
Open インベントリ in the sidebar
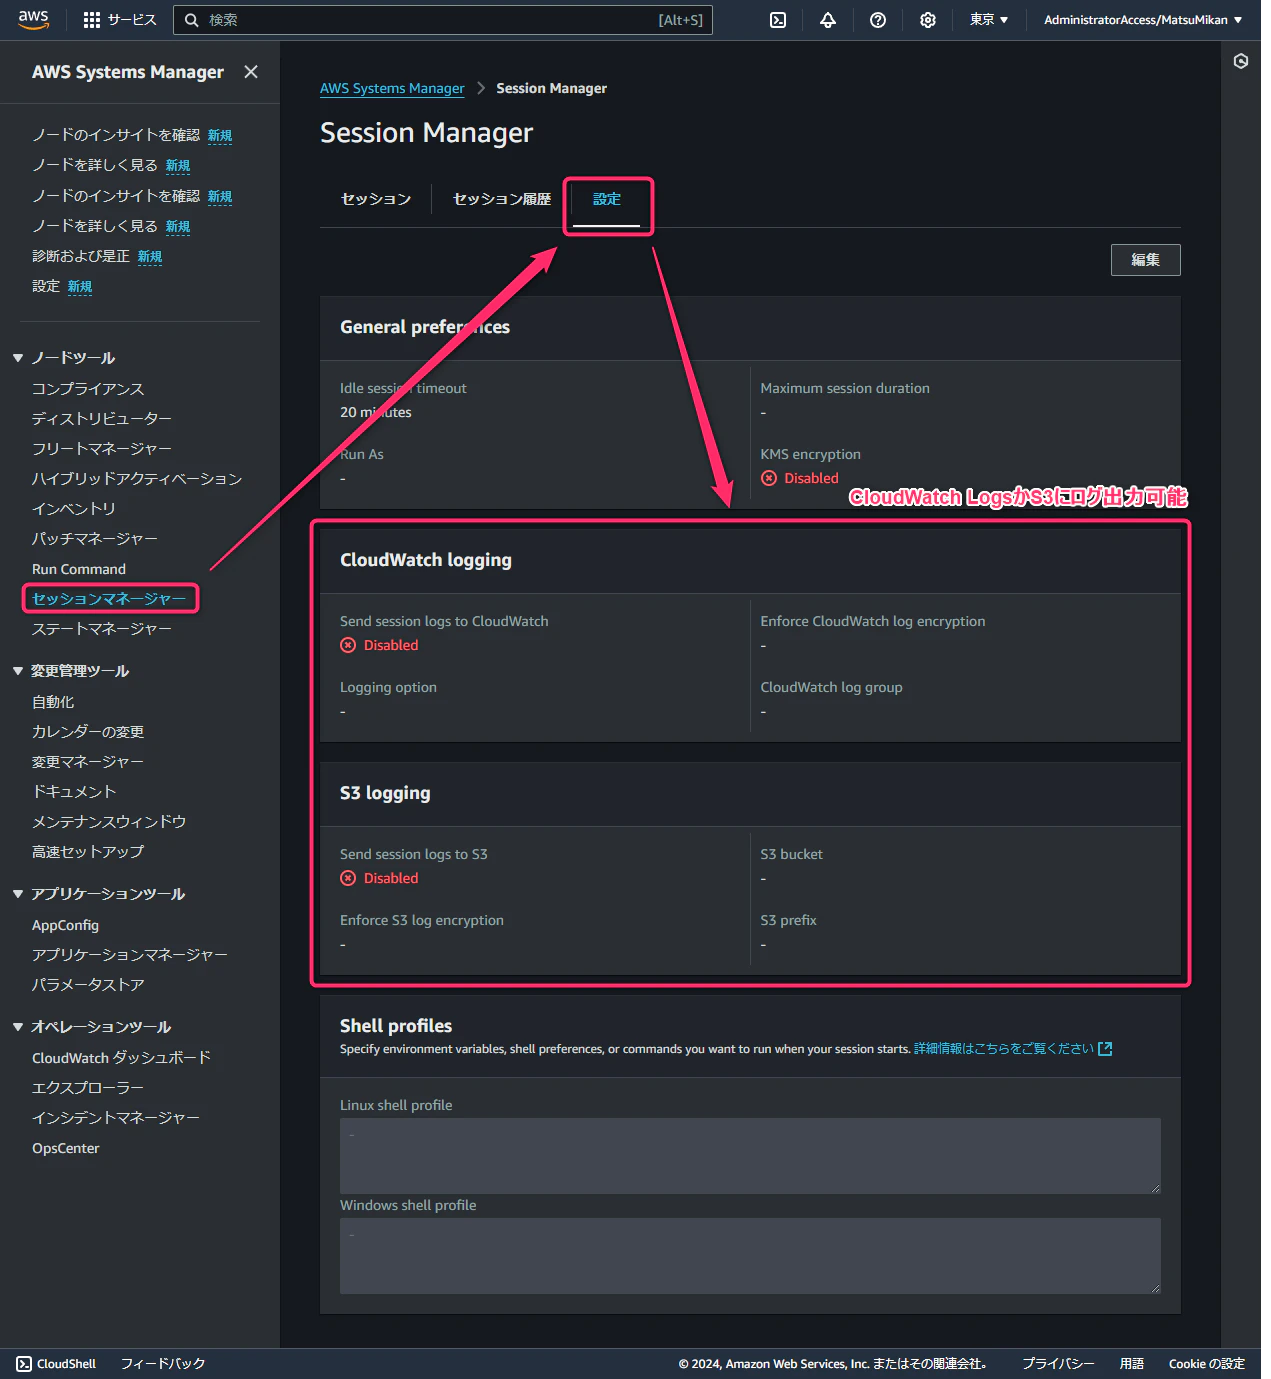point(74,509)
